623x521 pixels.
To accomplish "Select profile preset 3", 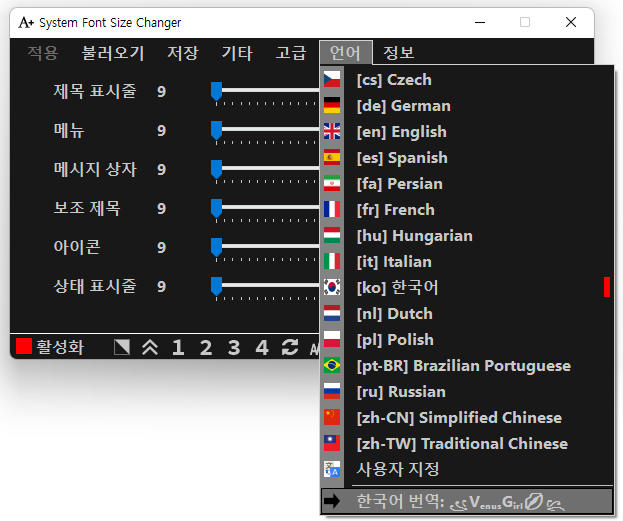I will coord(234,348).
